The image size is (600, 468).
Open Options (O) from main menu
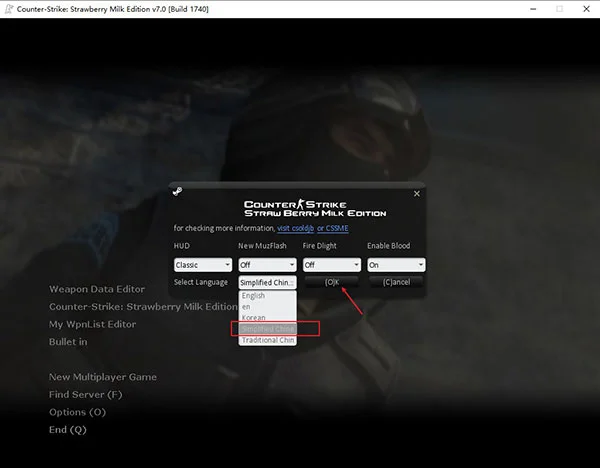pos(77,412)
